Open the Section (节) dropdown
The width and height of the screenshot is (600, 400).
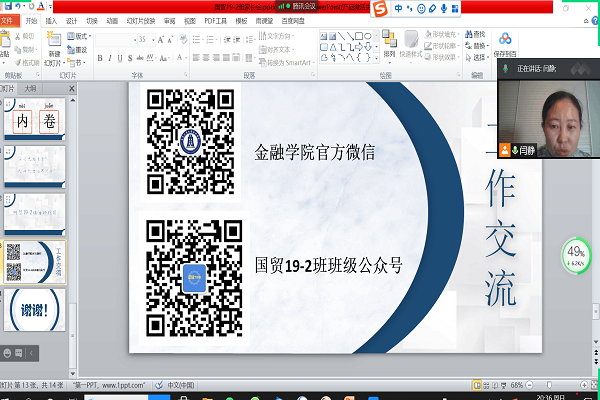pos(76,62)
